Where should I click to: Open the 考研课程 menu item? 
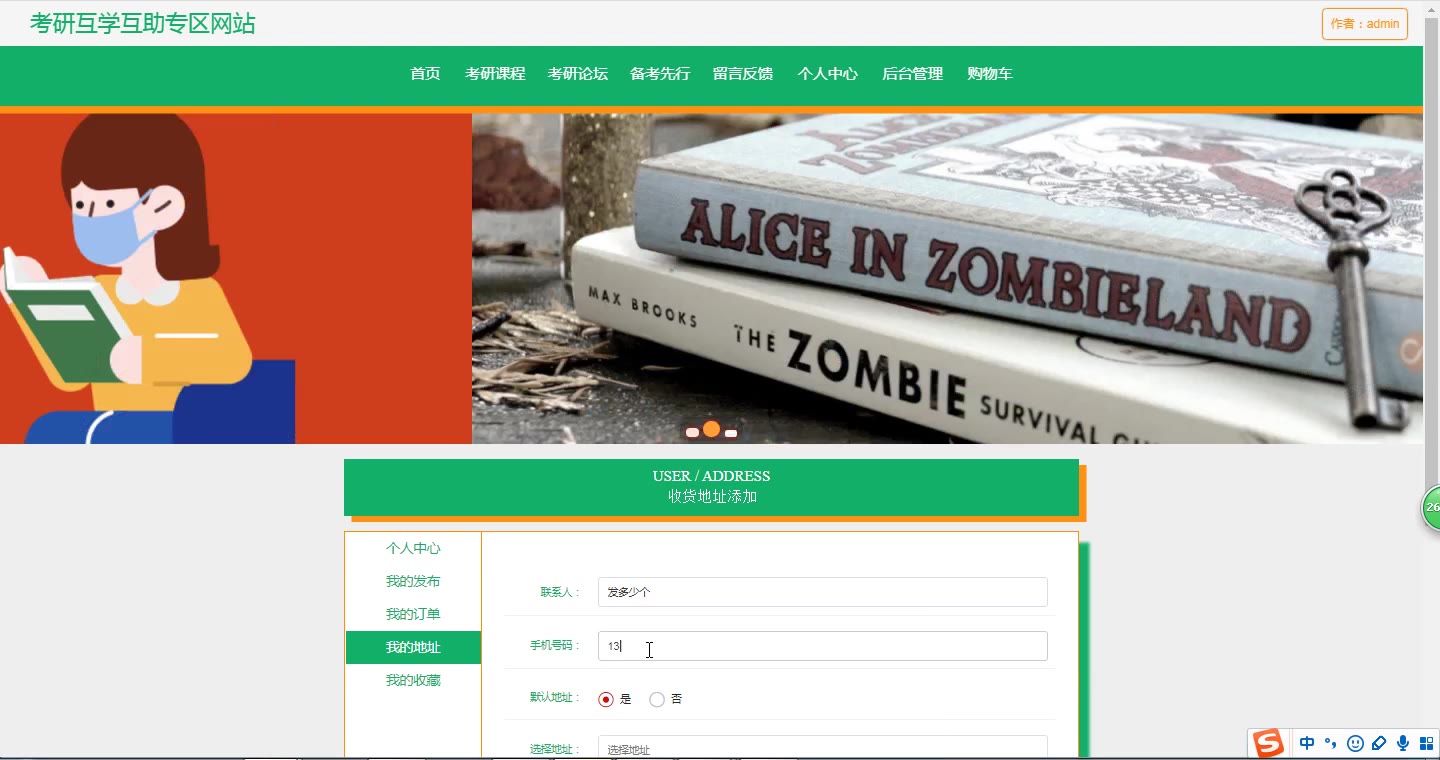point(495,74)
